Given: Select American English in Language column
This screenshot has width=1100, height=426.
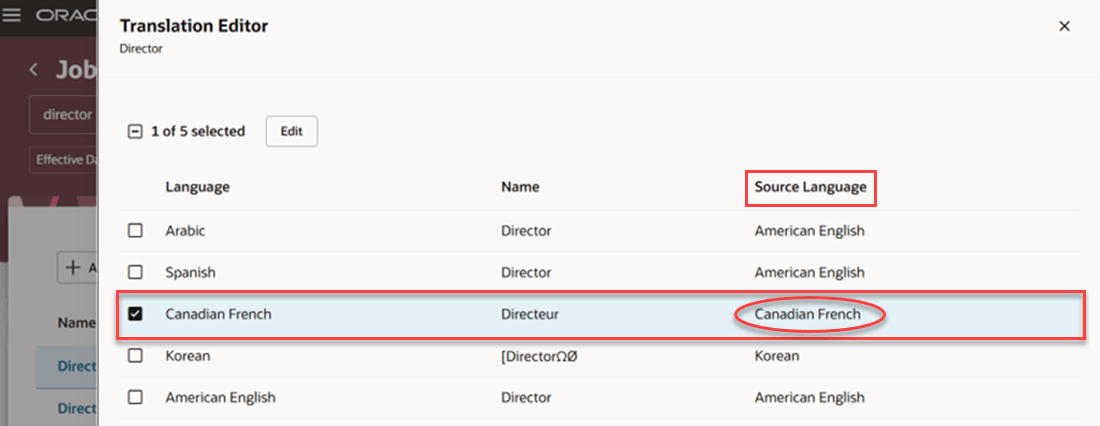Looking at the screenshot, I should [220, 397].
